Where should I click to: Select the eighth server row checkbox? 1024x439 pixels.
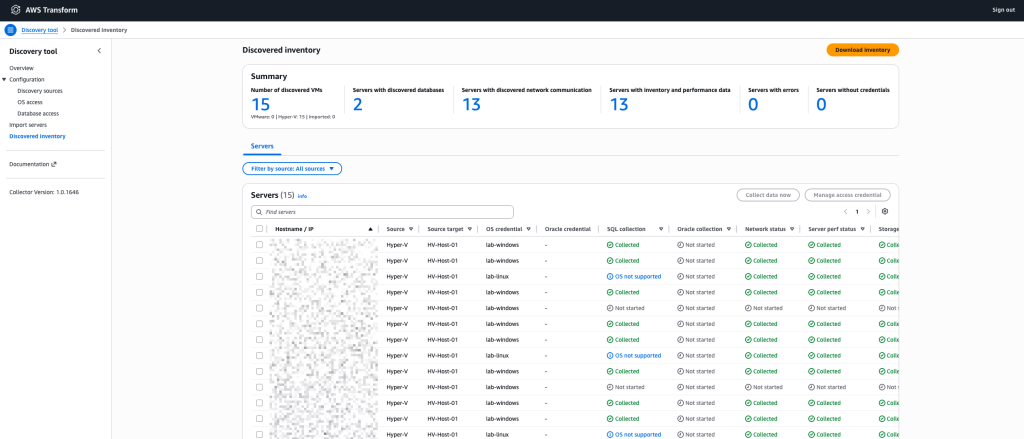[x=259, y=355]
